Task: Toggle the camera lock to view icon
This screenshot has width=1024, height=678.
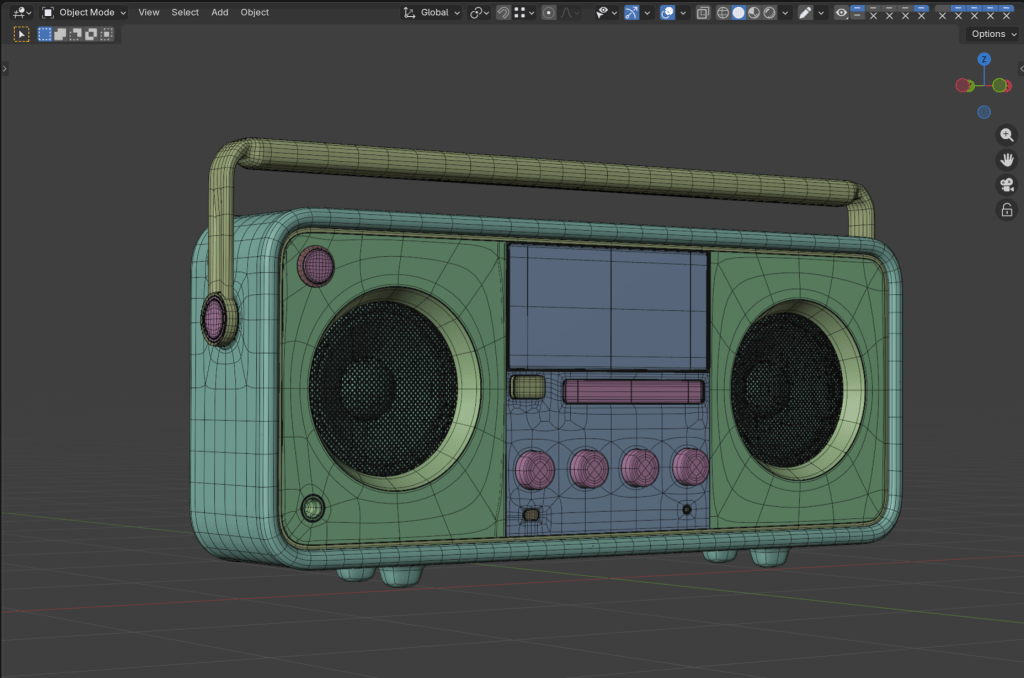Action: (x=1007, y=210)
